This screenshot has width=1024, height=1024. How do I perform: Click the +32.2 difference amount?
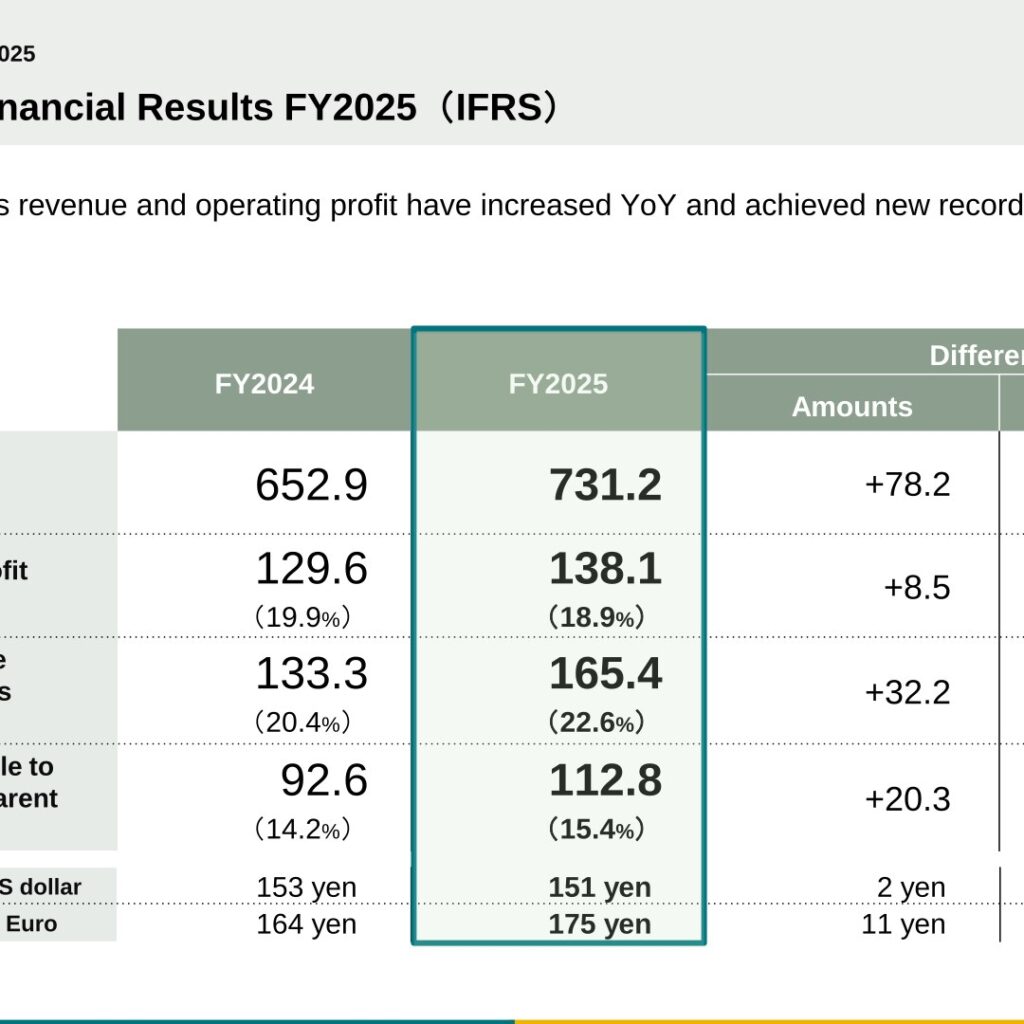click(907, 692)
